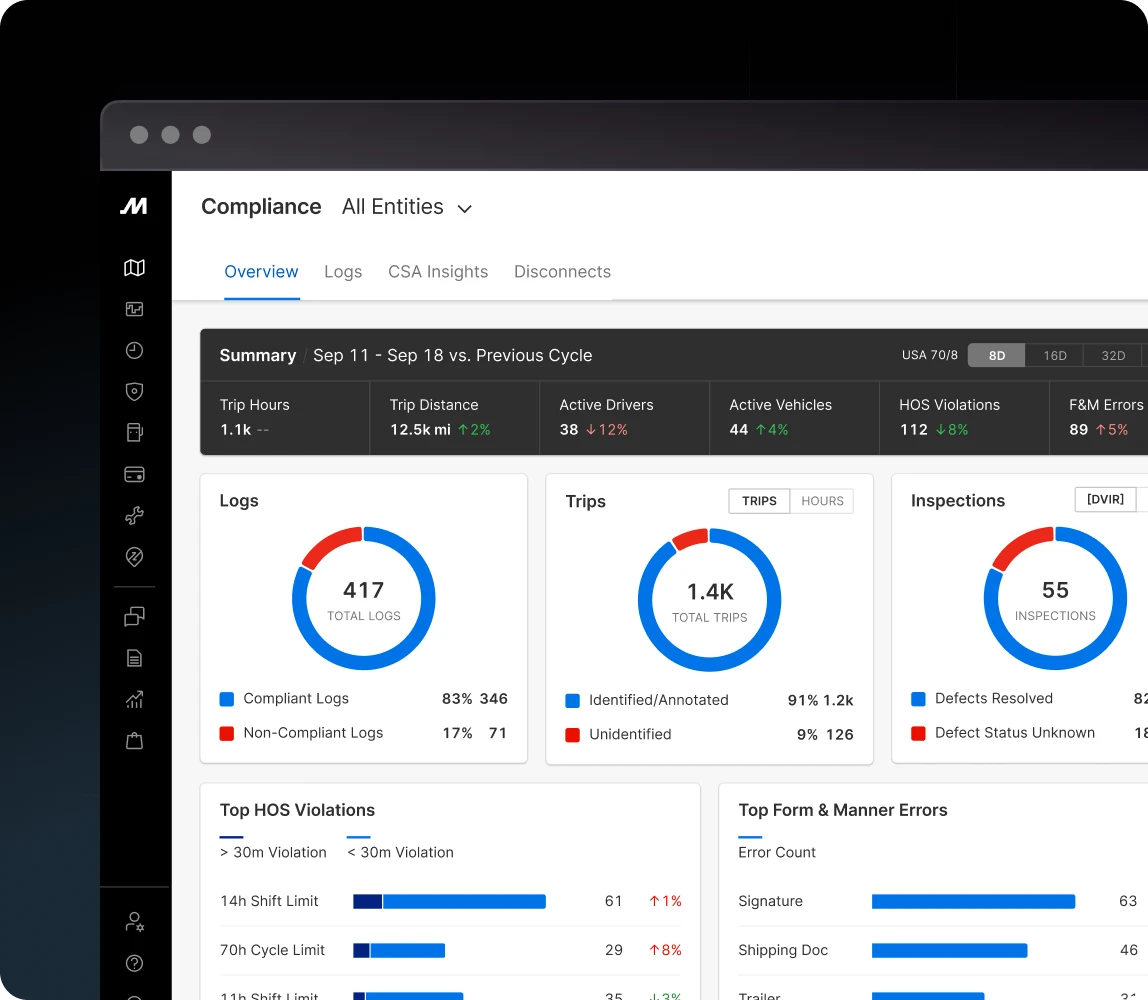Select the 16D cycle range
Screen dimensions: 1148x1000
[x=1054, y=355]
